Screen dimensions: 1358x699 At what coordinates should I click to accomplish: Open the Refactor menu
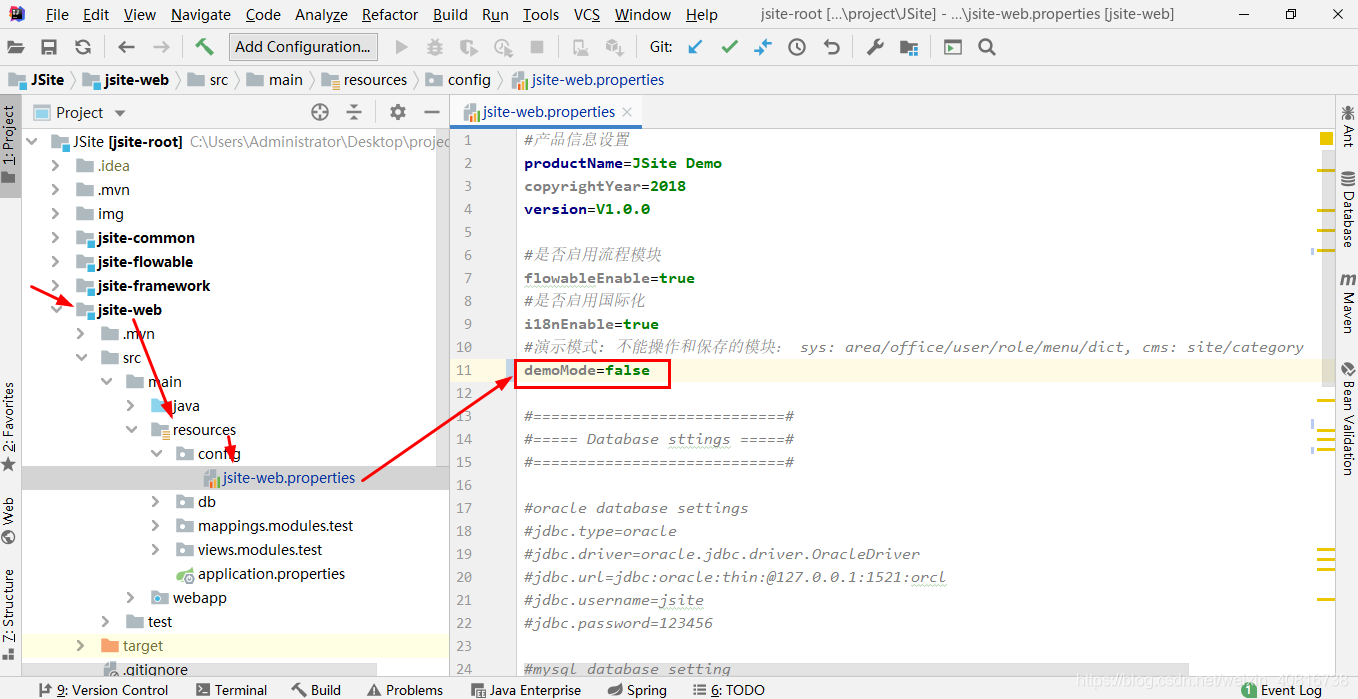[390, 14]
